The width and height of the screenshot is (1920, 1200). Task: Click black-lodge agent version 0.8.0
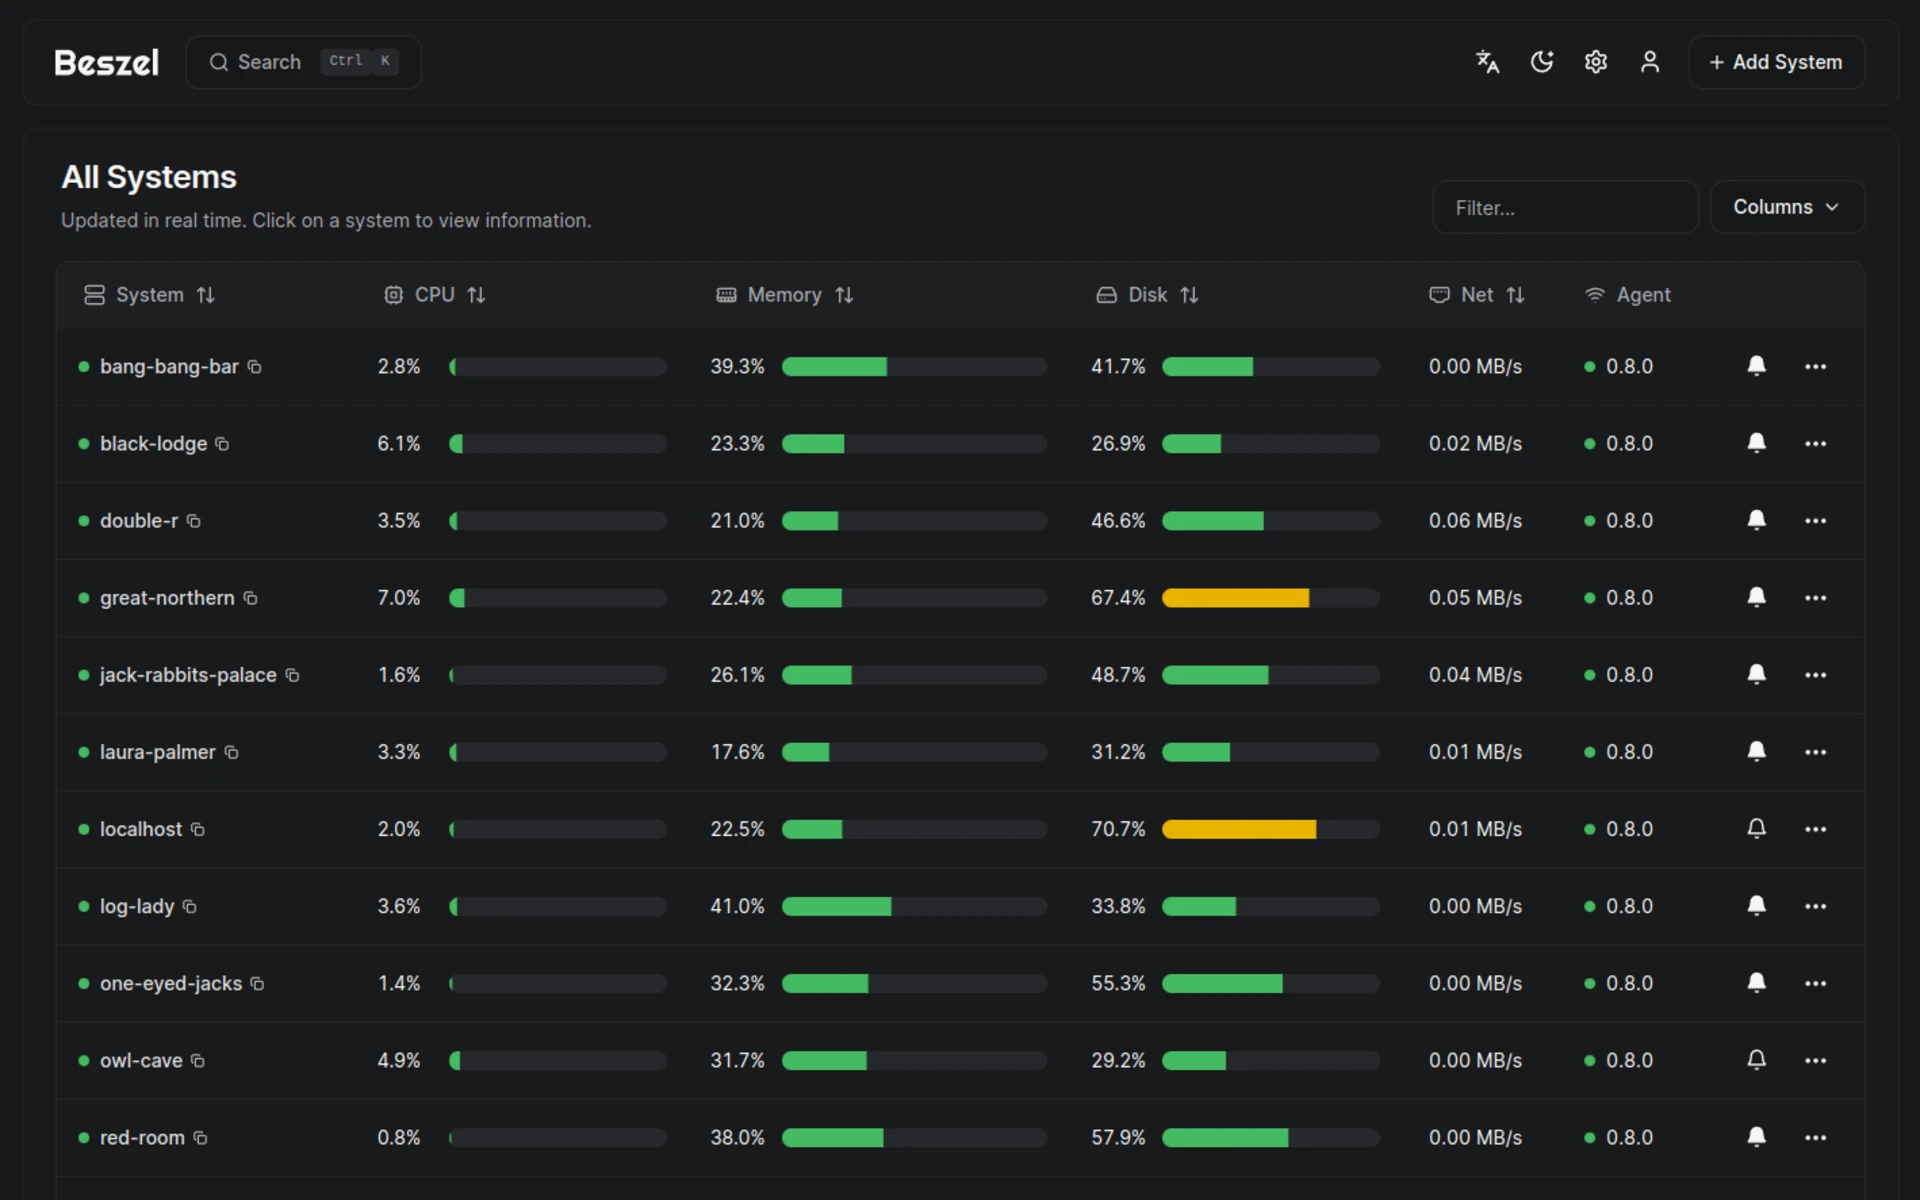(1629, 444)
